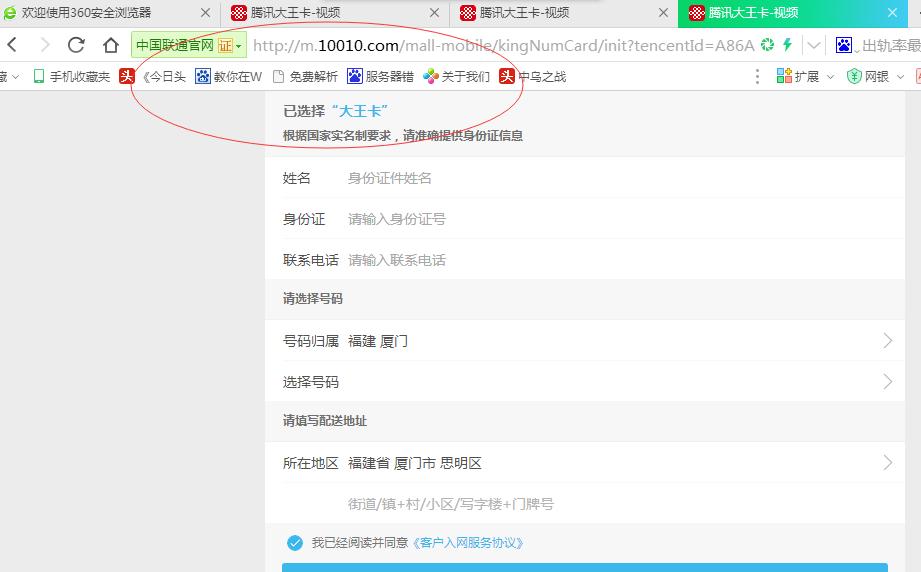Open the 《客户入网服务协议》 link

pyautogui.click(x=467, y=543)
